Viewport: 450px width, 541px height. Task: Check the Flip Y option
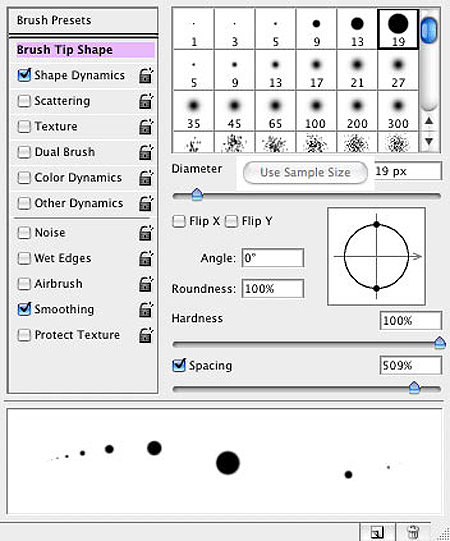[232, 222]
